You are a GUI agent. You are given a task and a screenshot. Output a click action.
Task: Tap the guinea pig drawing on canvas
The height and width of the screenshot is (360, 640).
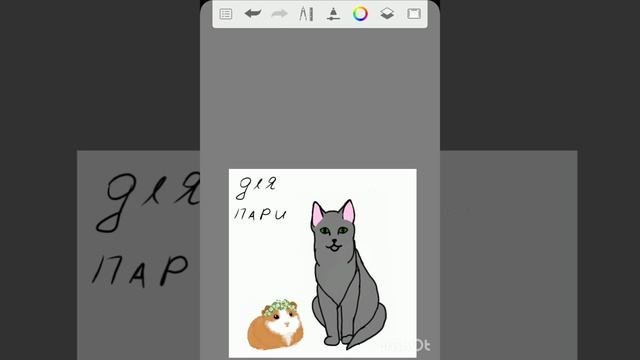[x=276, y=325]
